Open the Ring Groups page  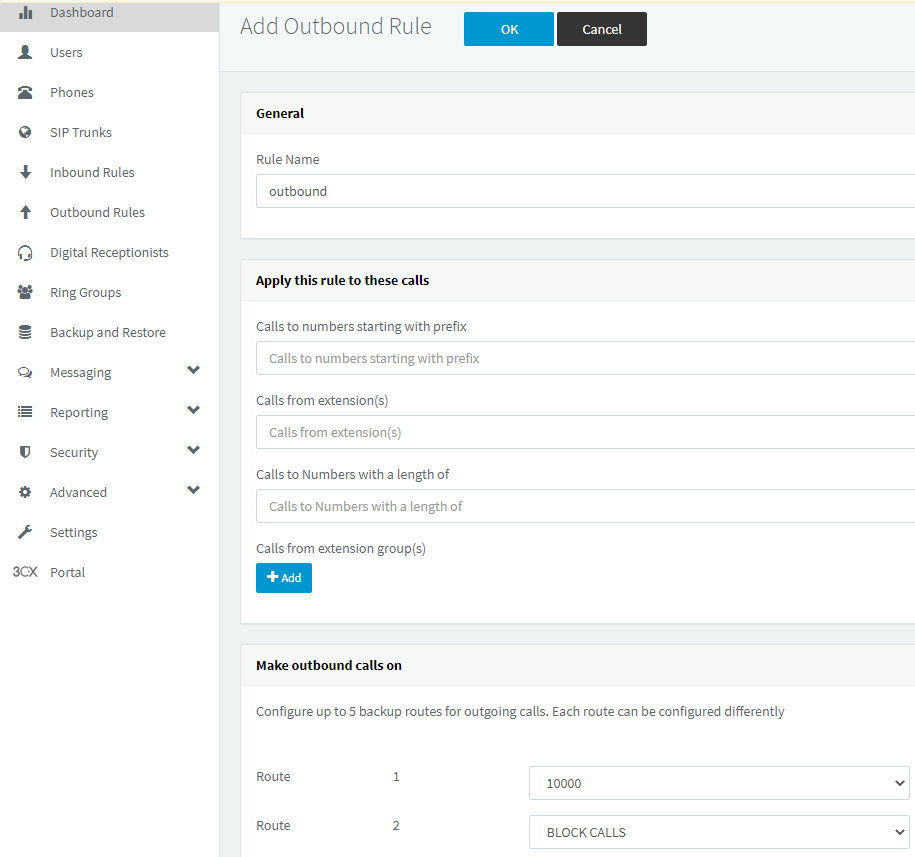pyautogui.click(x=86, y=292)
